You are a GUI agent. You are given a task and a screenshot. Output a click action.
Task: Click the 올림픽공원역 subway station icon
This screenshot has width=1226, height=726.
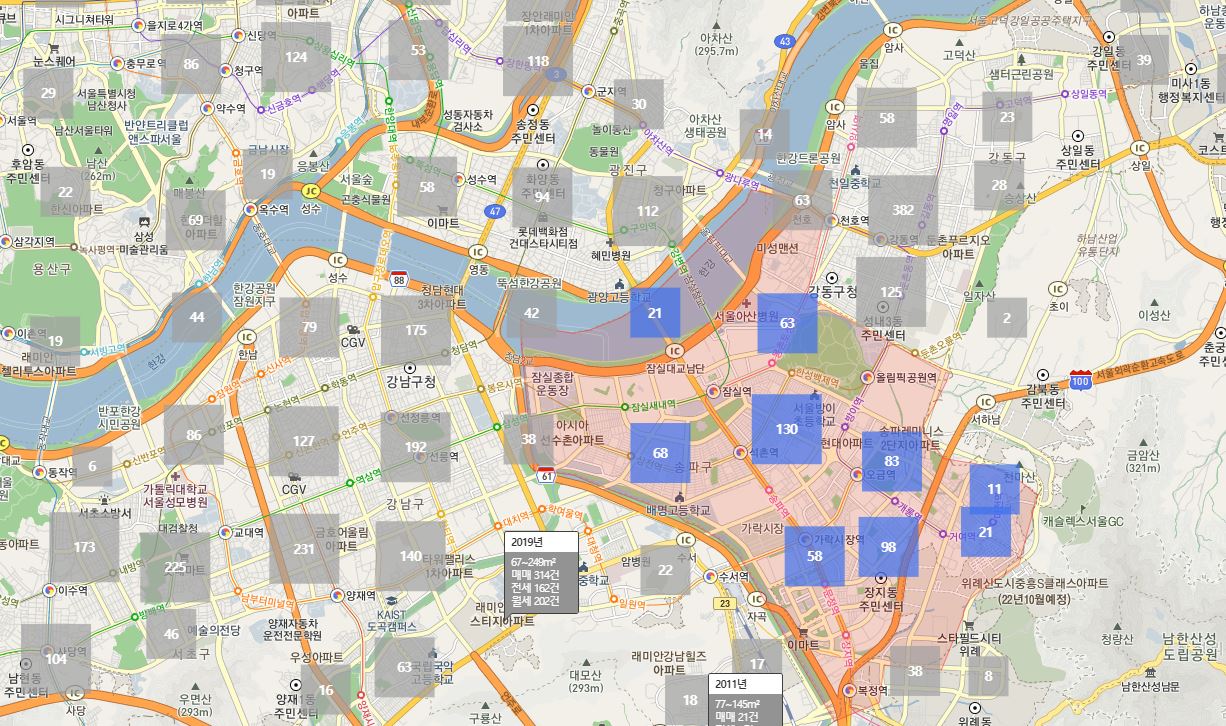[866, 378]
